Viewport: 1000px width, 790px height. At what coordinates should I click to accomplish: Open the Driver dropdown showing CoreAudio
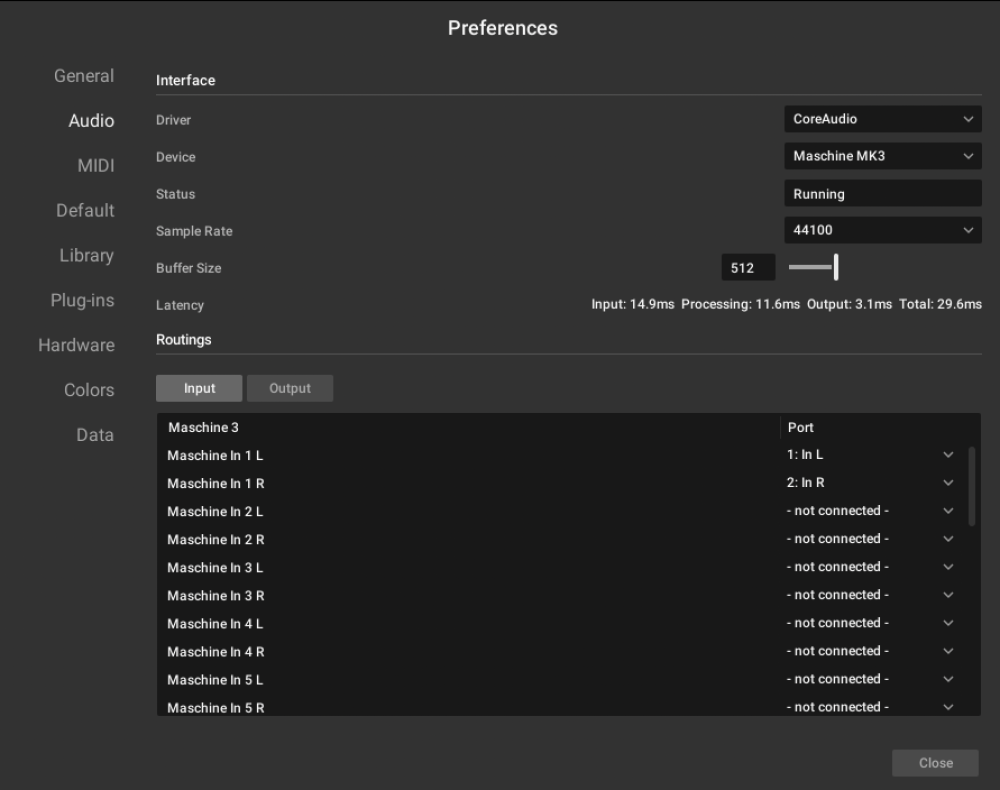883,119
